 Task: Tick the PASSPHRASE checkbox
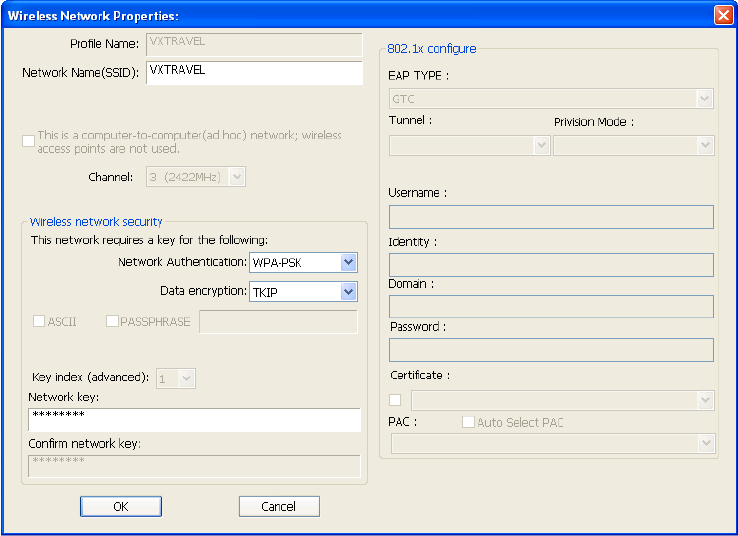[x=112, y=321]
